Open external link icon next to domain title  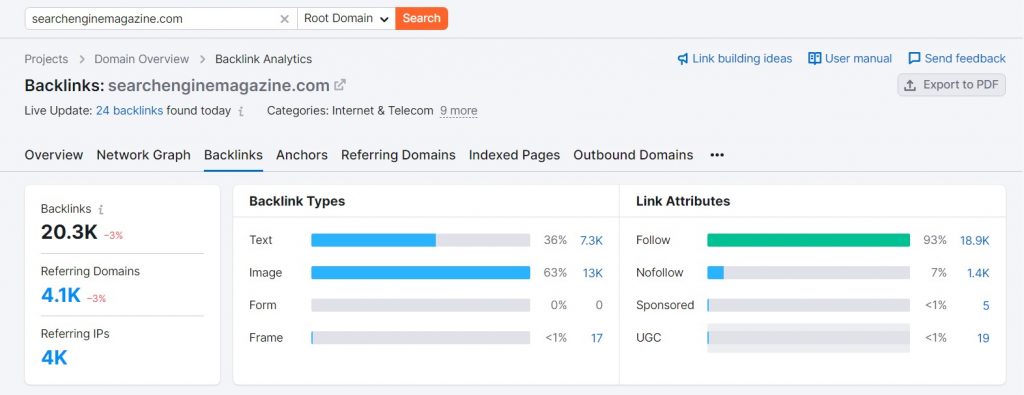point(340,85)
